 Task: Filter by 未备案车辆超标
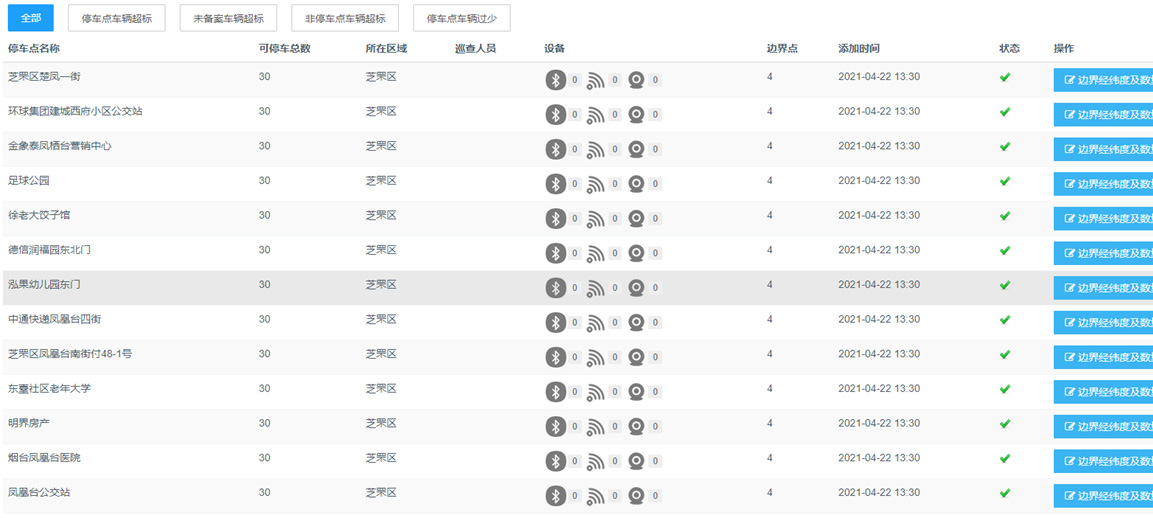229,18
